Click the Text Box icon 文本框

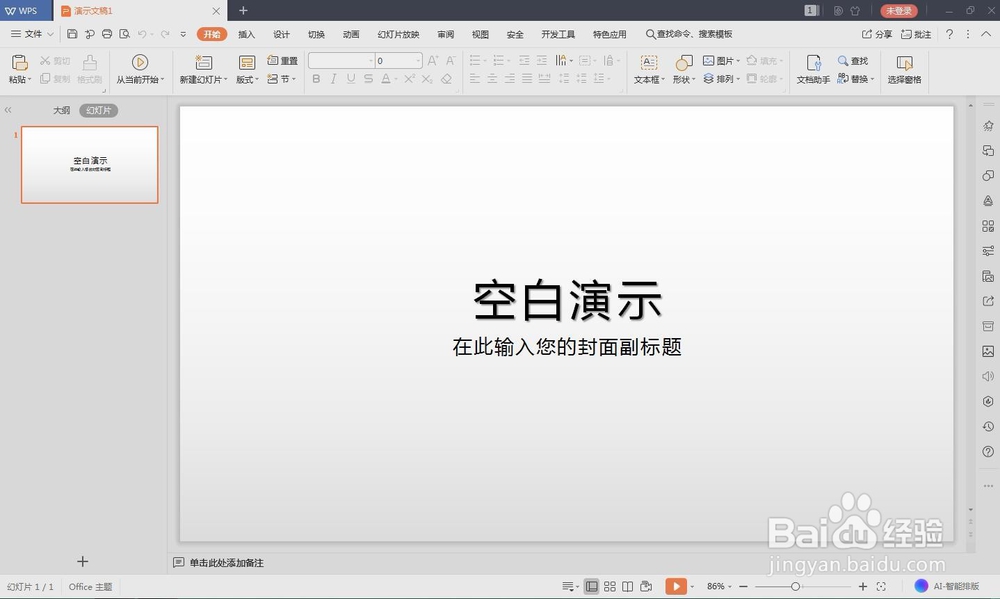point(649,63)
